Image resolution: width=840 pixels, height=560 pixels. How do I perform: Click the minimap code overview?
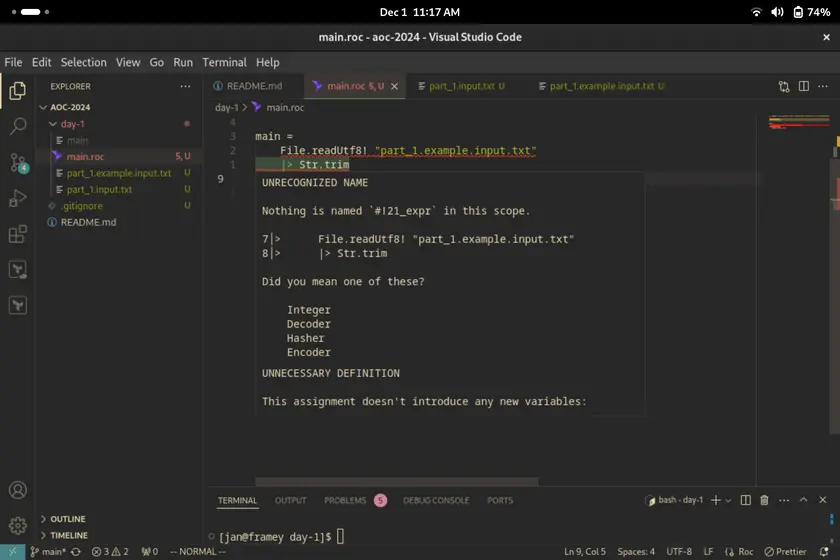[x=799, y=122]
